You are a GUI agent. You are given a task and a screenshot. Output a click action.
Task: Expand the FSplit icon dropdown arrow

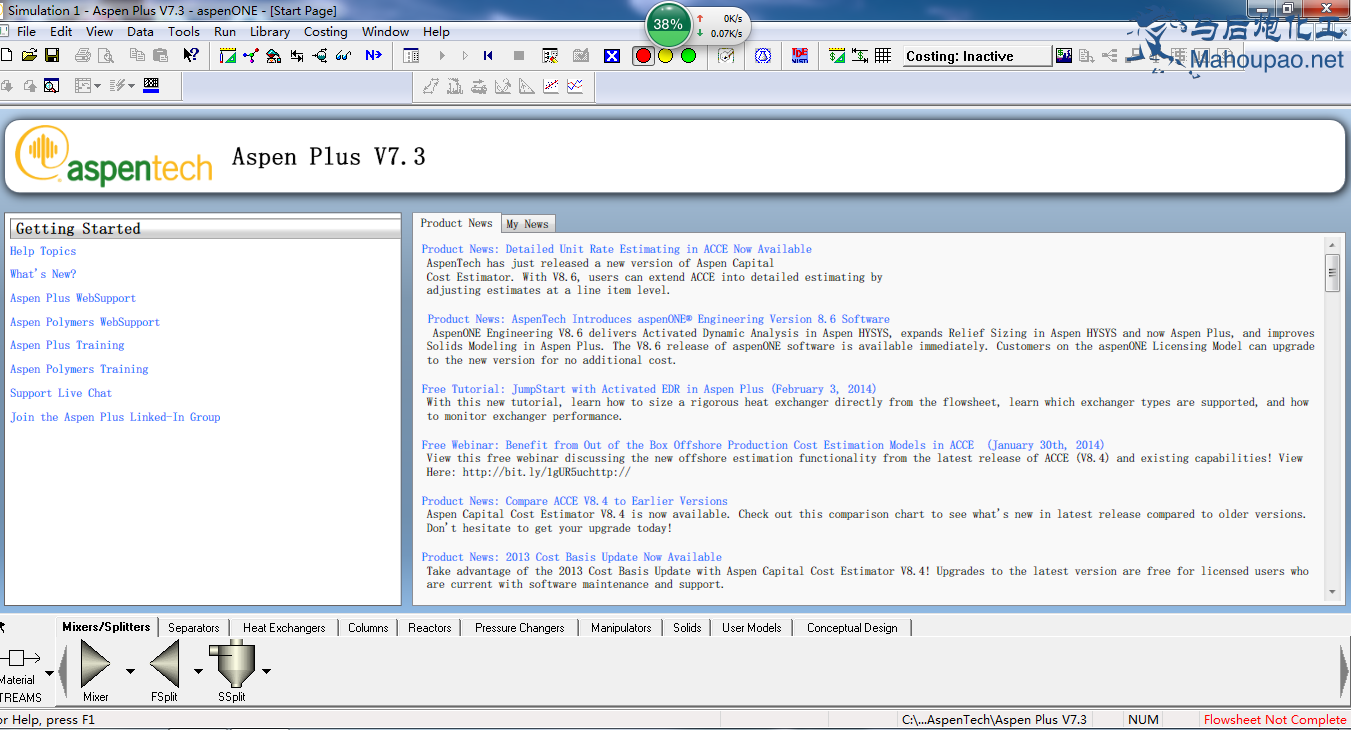tap(198, 671)
